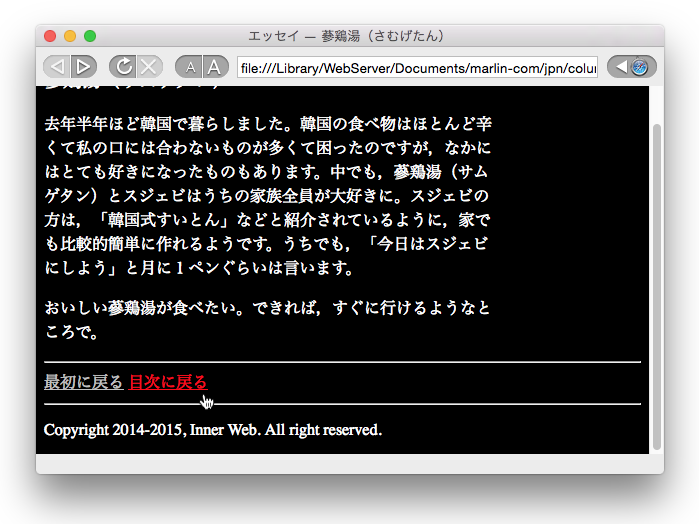Increase text size with the large A
Image resolution: width=699 pixels, height=524 pixels.
[213, 67]
